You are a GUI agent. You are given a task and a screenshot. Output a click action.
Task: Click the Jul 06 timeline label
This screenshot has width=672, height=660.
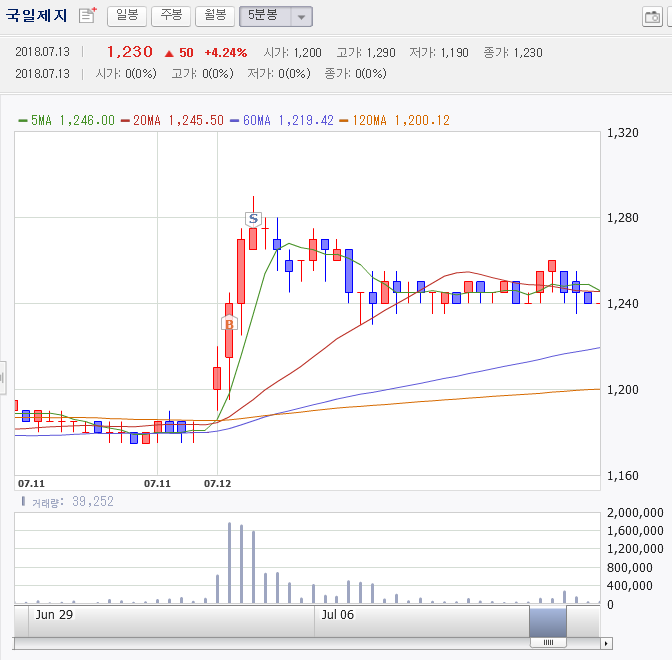pos(338,615)
